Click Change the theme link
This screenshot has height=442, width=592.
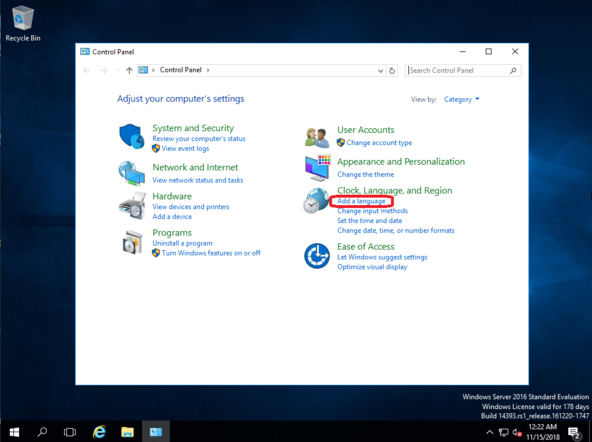click(x=365, y=174)
